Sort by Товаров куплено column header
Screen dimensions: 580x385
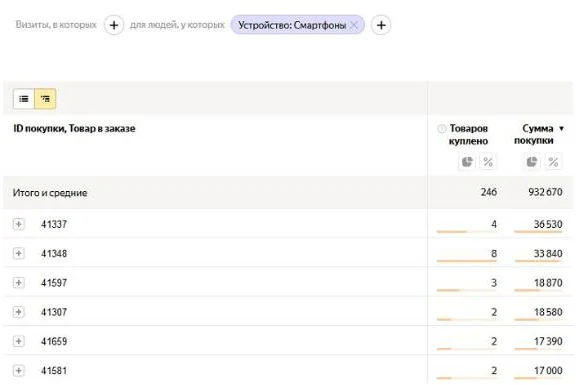468,135
